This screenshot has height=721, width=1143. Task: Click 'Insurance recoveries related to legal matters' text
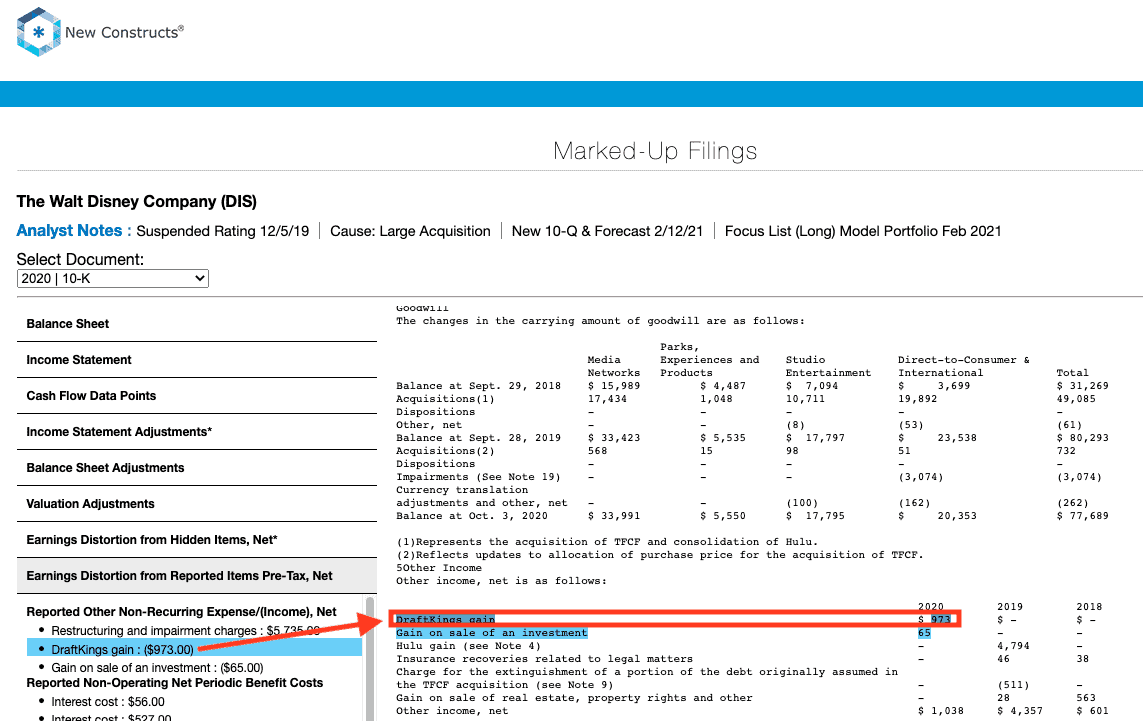[x=545, y=659]
